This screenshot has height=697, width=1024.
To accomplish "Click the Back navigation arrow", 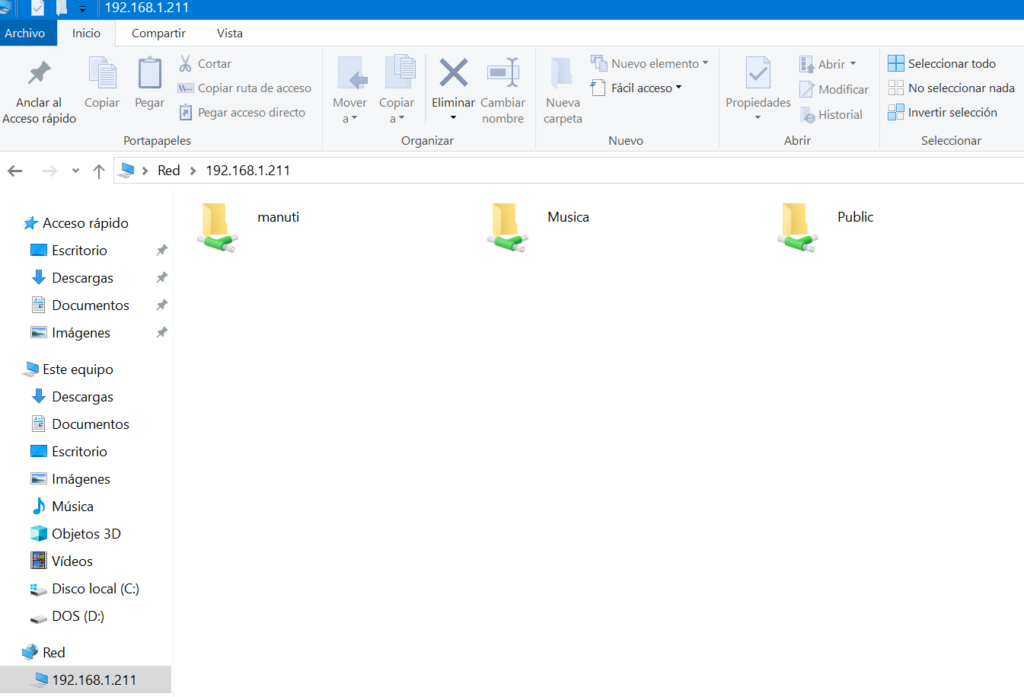I will click(15, 171).
